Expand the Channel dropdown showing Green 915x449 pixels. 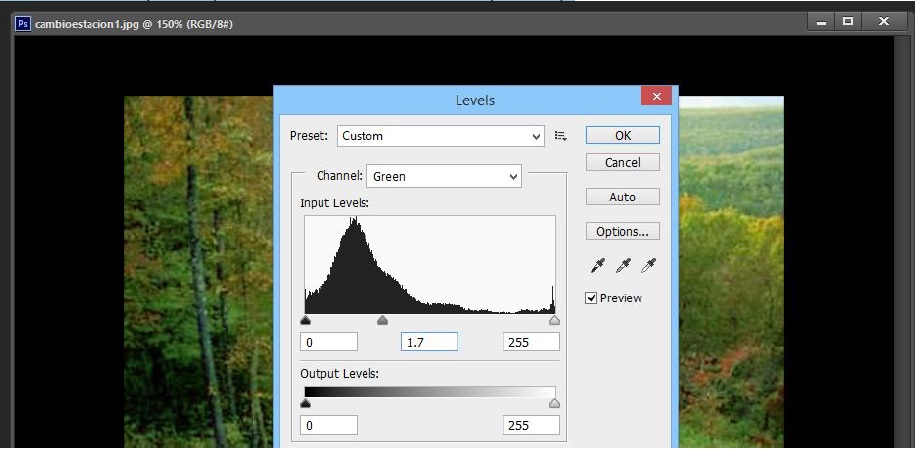point(444,177)
